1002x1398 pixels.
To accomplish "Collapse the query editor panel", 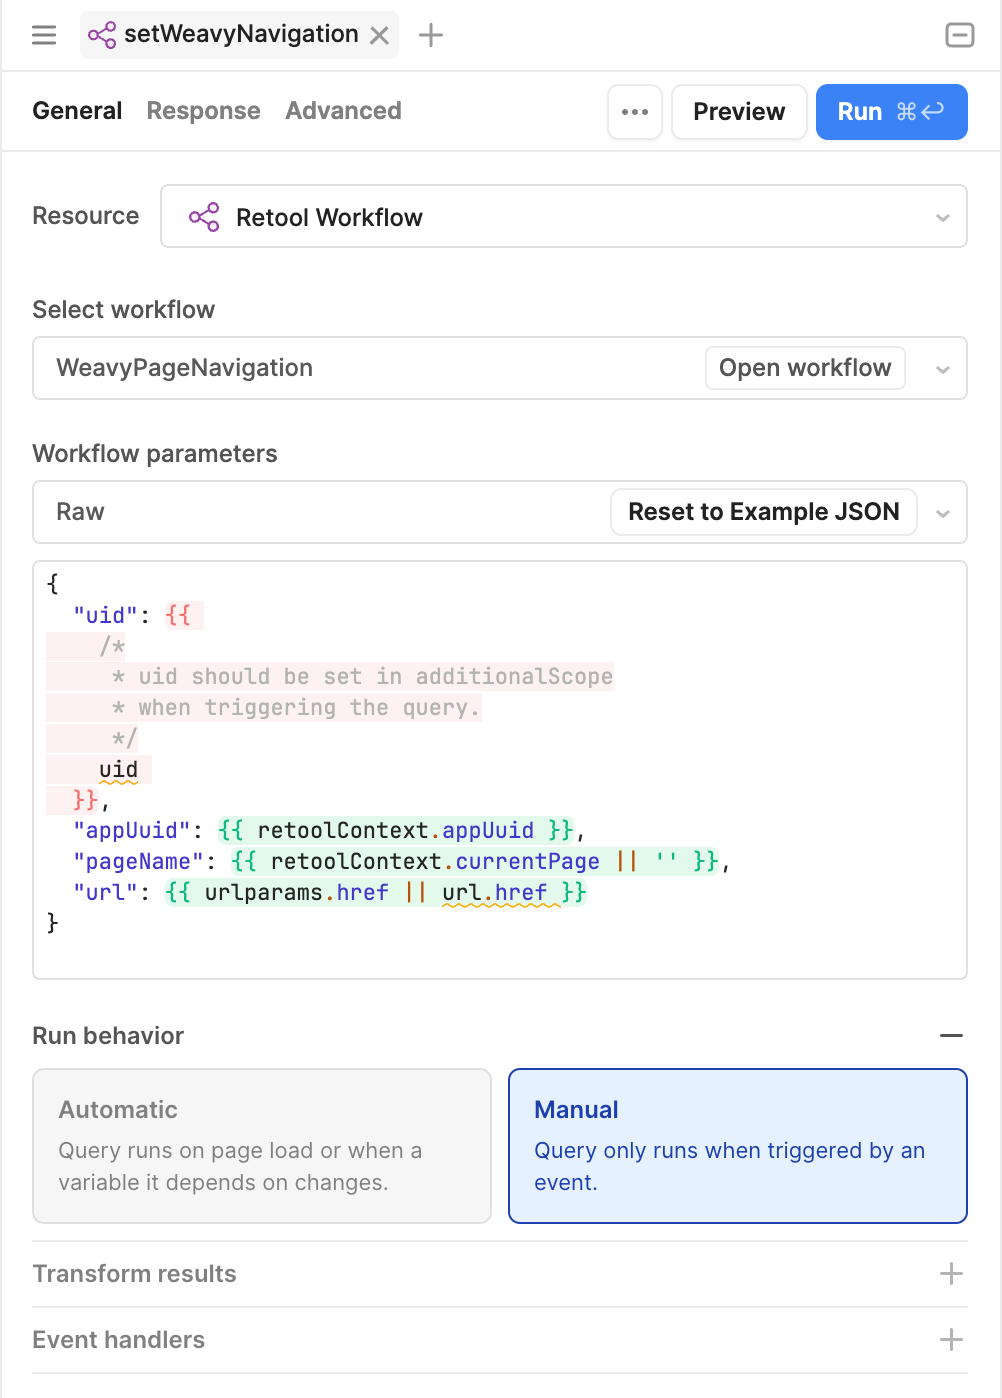I will pyautogui.click(x=959, y=34).
